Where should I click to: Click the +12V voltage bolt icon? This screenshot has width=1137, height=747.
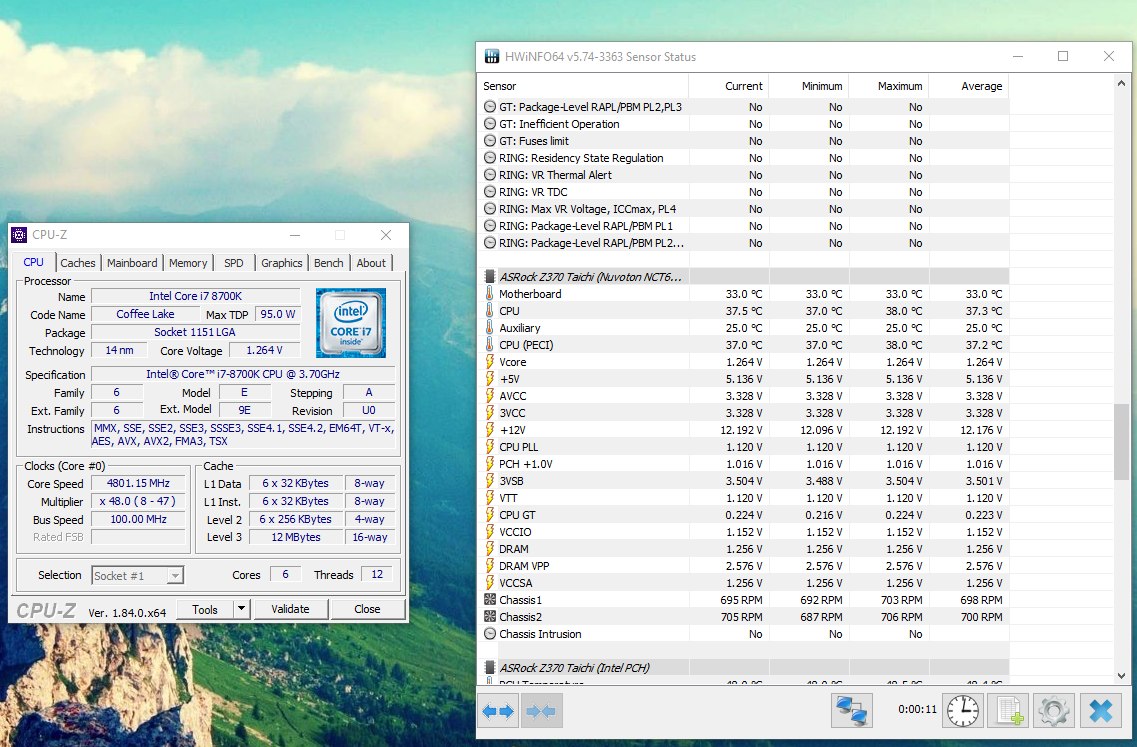pos(489,429)
